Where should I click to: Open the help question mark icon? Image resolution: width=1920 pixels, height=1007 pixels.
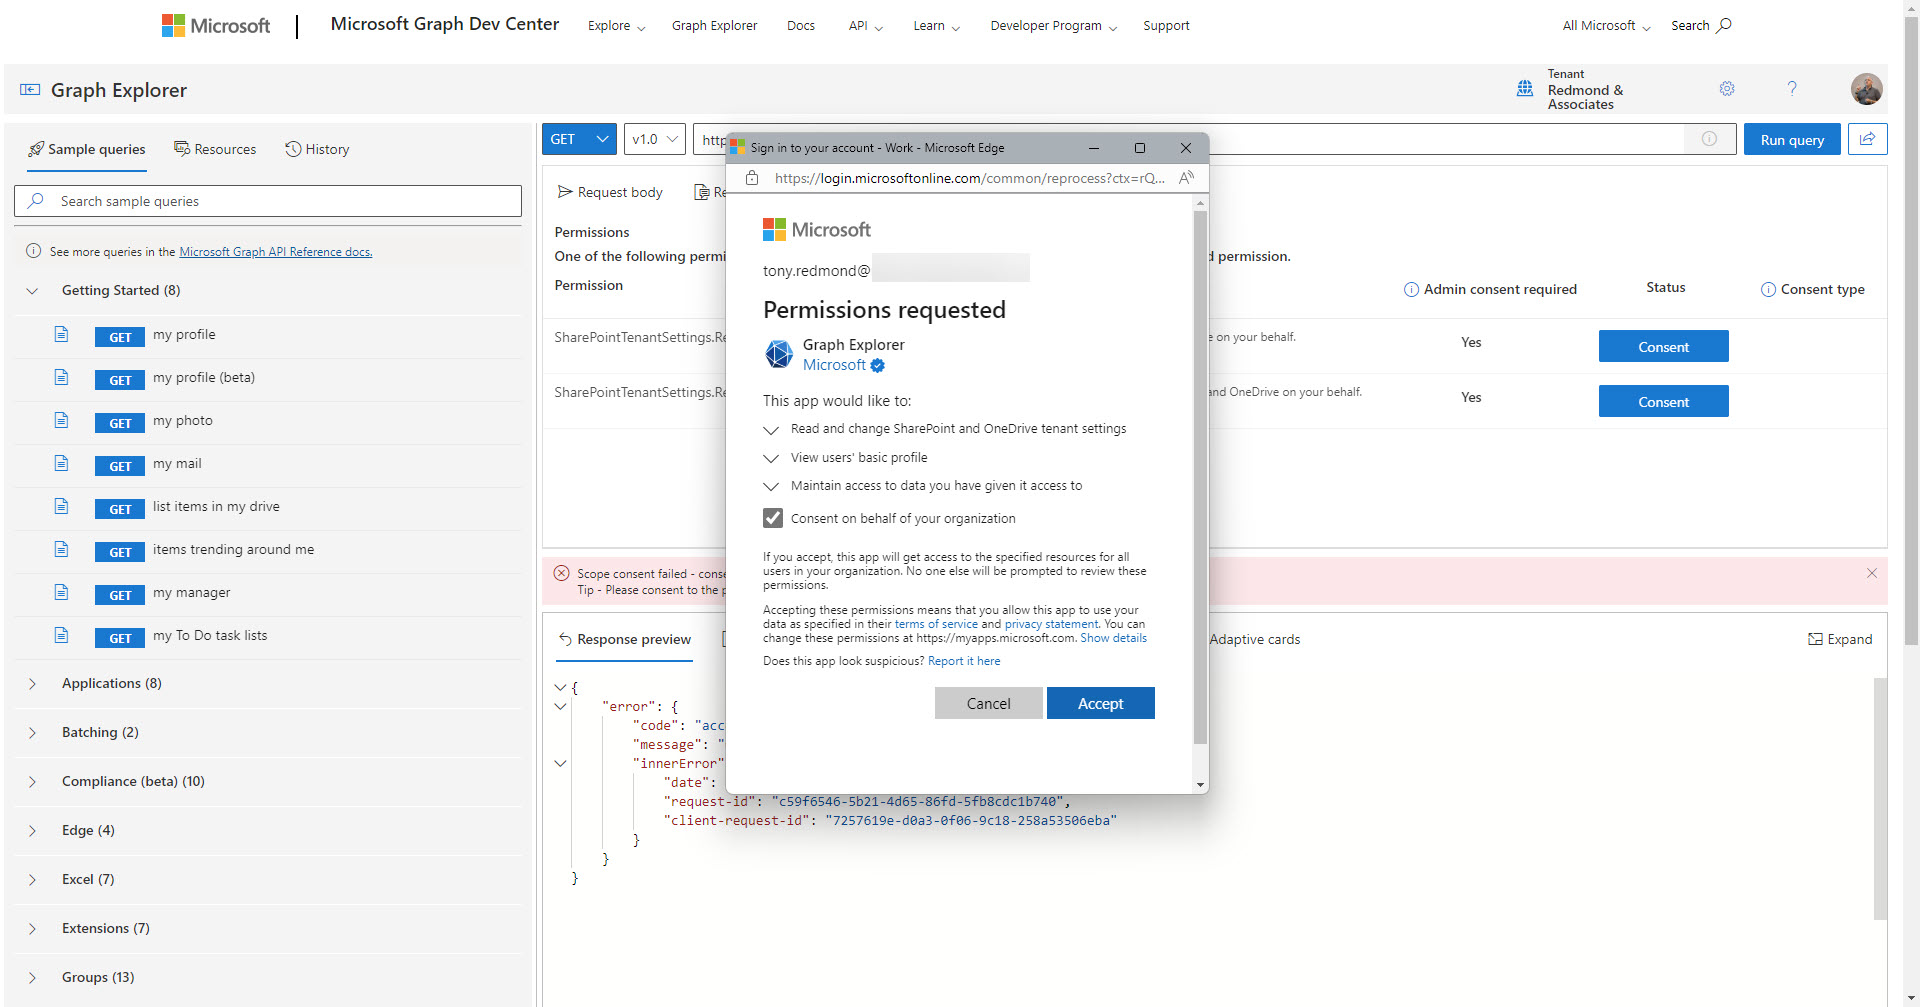tap(1792, 89)
